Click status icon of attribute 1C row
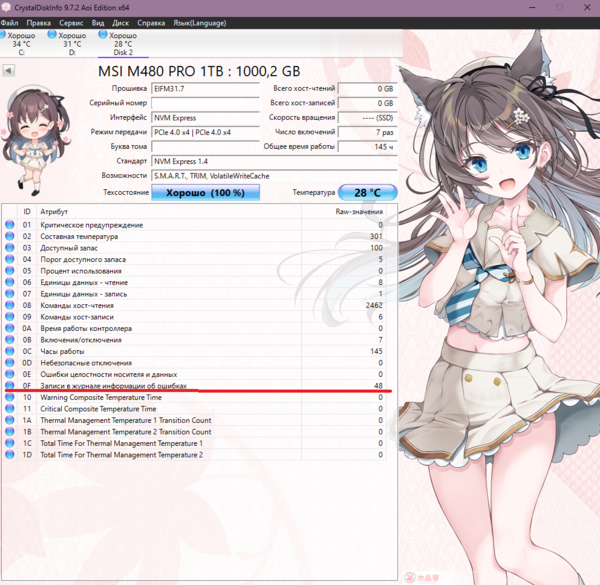The width and height of the screenshot is (600, 585). (x=10, y=443)
